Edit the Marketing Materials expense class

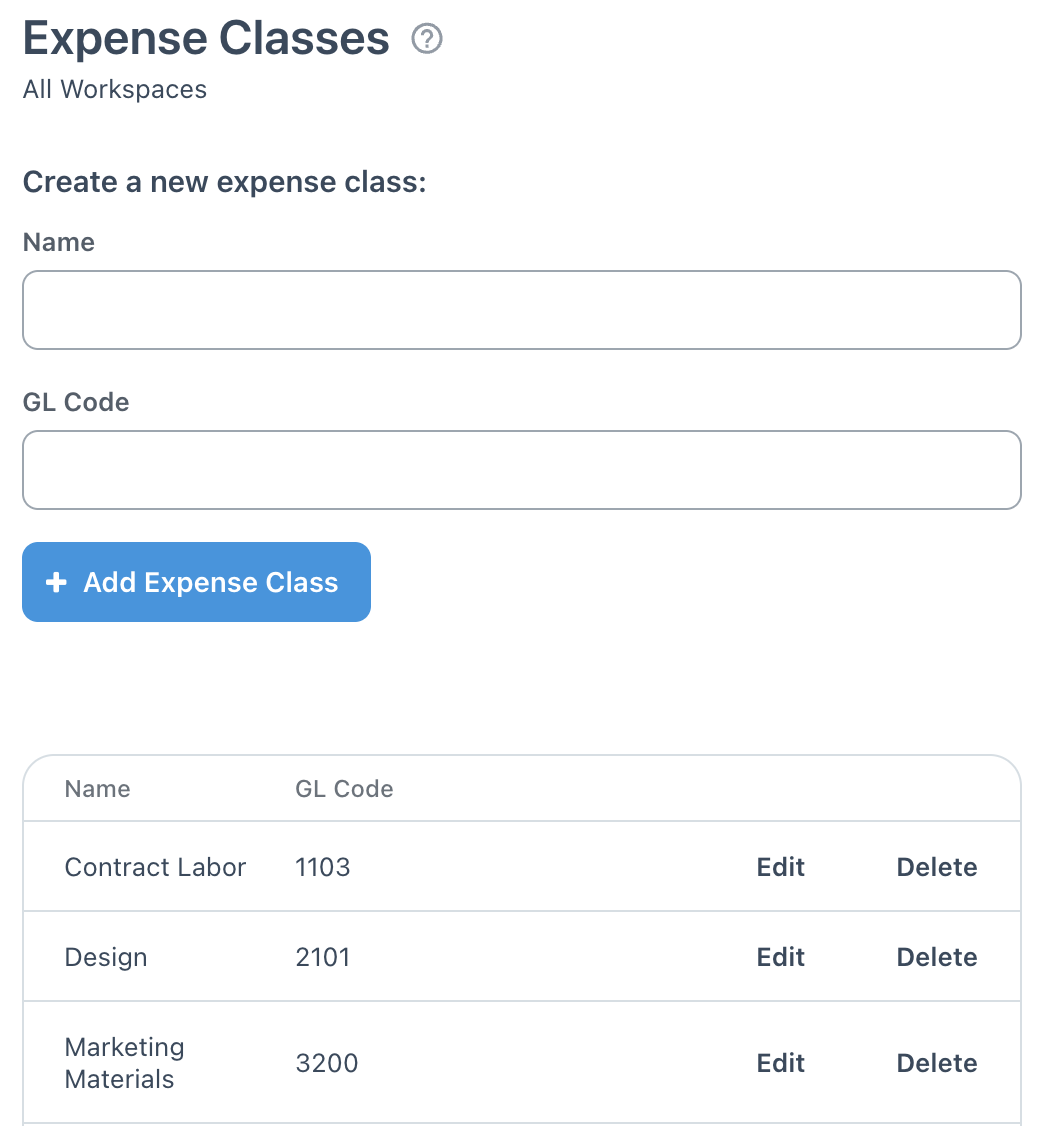tap(780, 1063)
